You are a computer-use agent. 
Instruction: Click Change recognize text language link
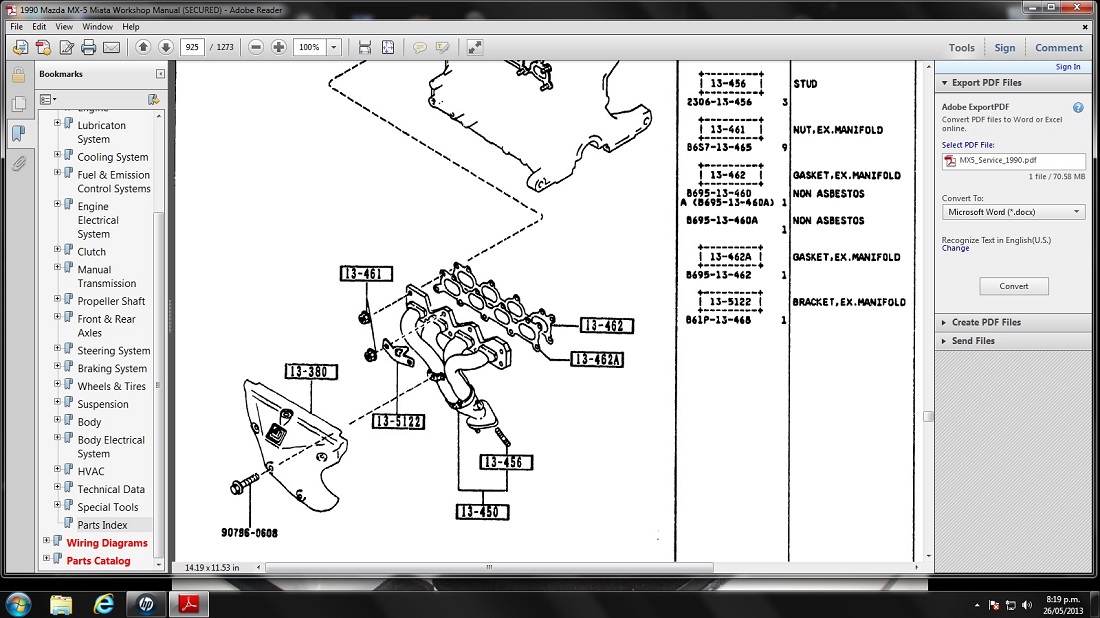[x=955, y=248]
